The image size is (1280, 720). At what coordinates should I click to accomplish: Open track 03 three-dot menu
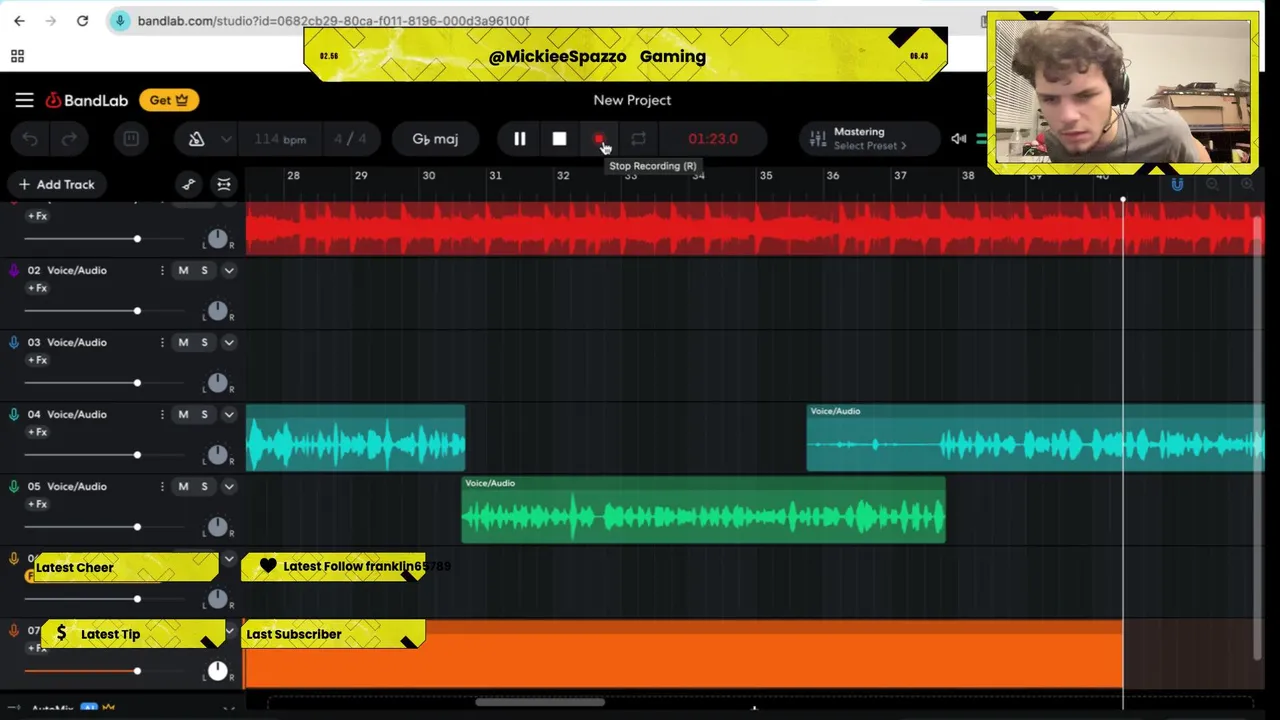(x=162, y=342)
